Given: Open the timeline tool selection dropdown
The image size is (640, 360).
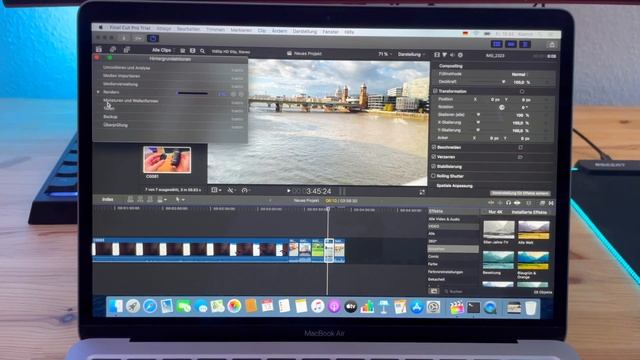Looking at the screenshot, I should pyautogui.click(x=180, y=200).
